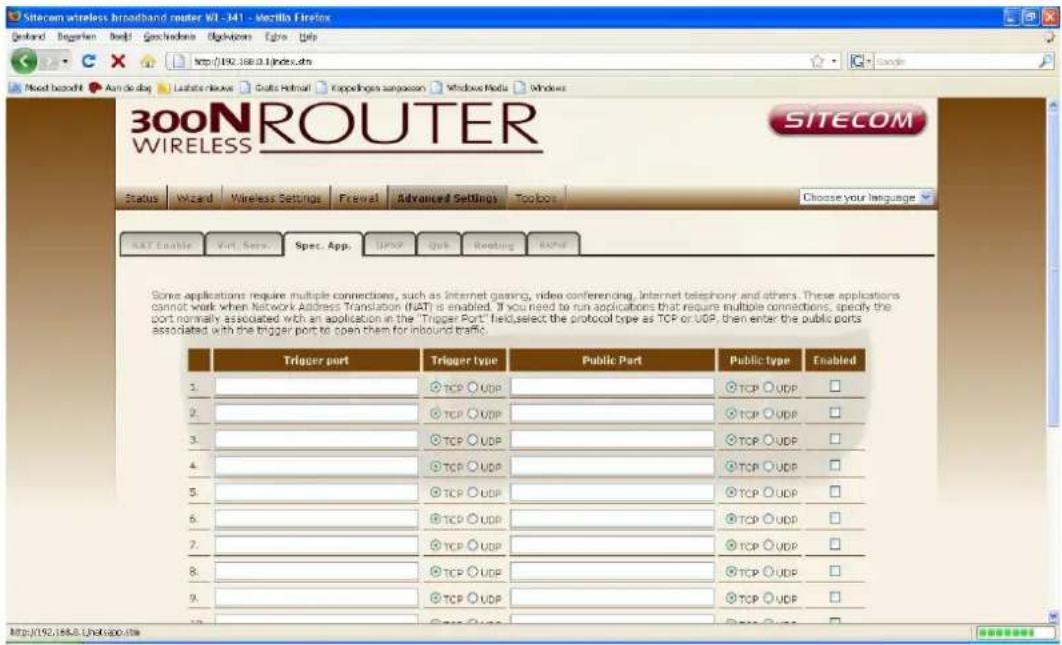Viewport: 1062px width, 645px height.
Task: Click the Trigger port field in row 5
Action: click(316, 493)
